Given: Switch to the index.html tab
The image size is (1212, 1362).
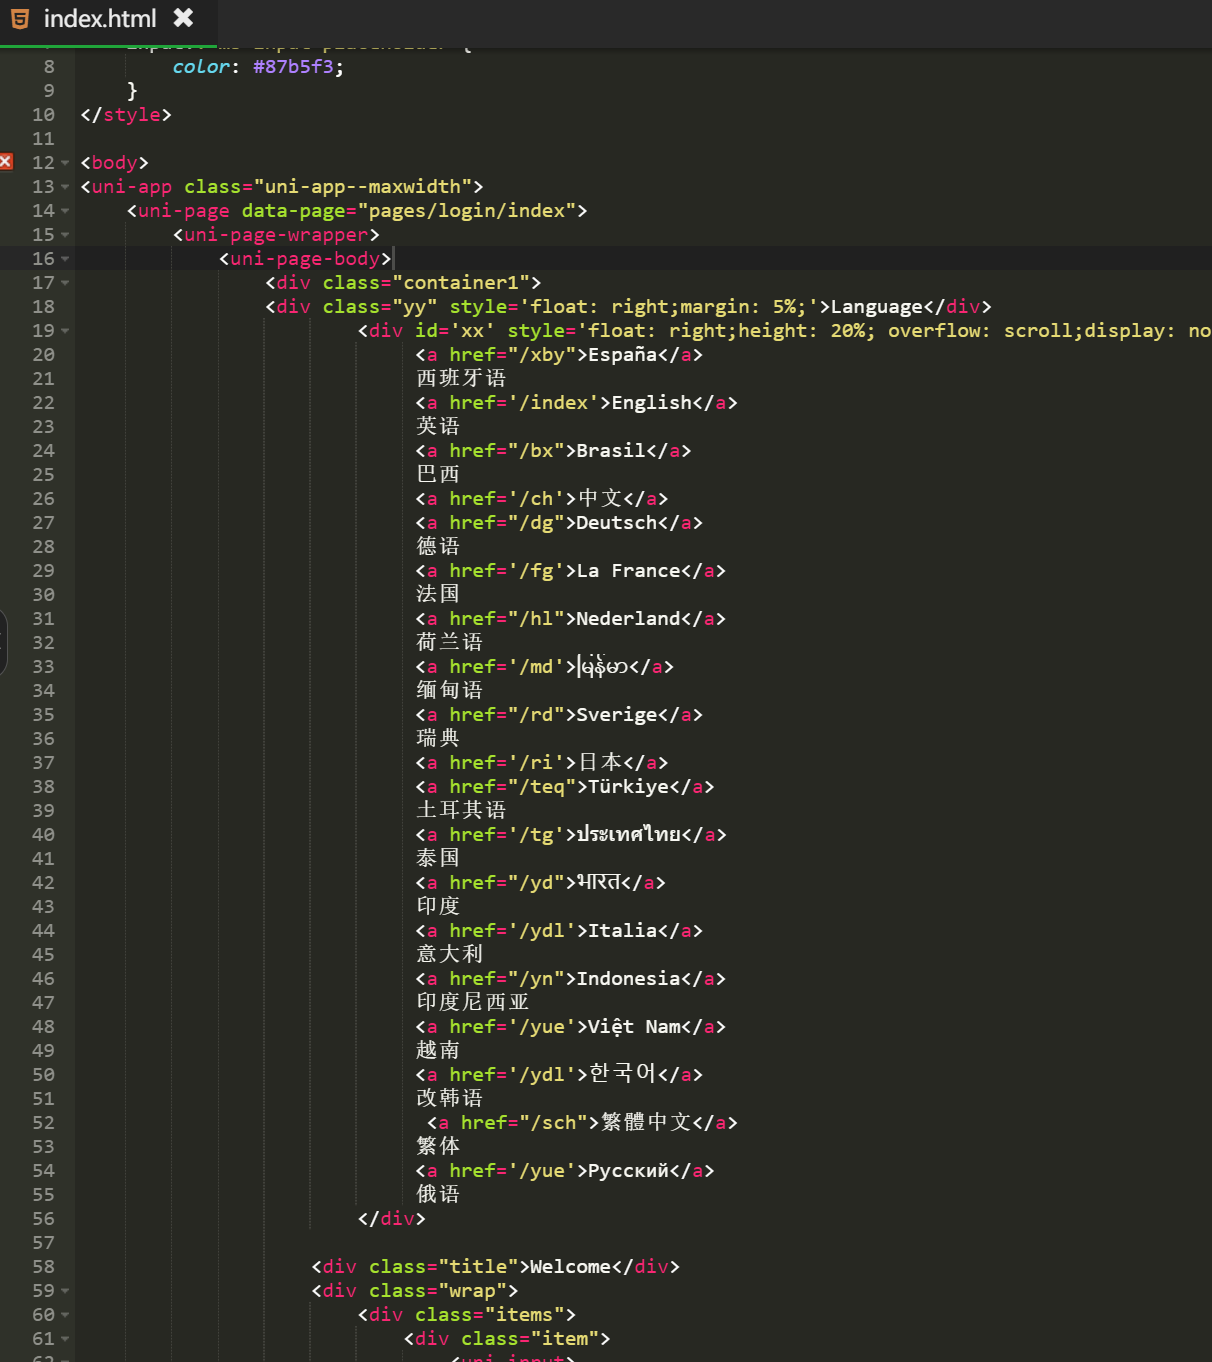Looking at the screenshot, I should pos(99,19).
